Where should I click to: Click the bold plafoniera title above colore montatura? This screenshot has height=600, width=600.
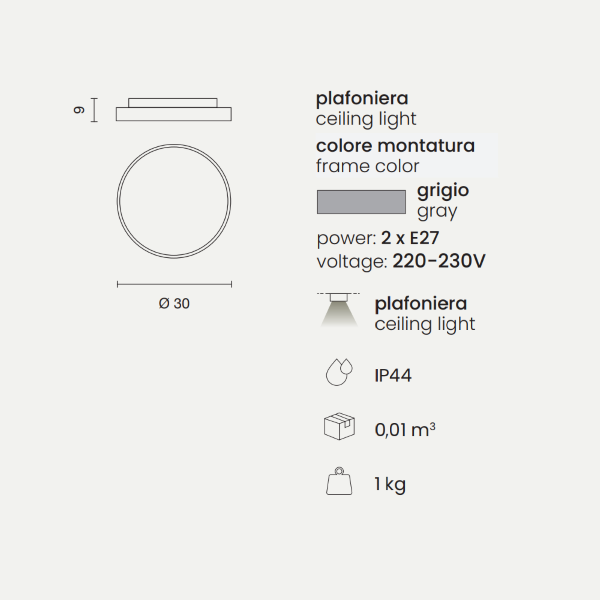362,98
